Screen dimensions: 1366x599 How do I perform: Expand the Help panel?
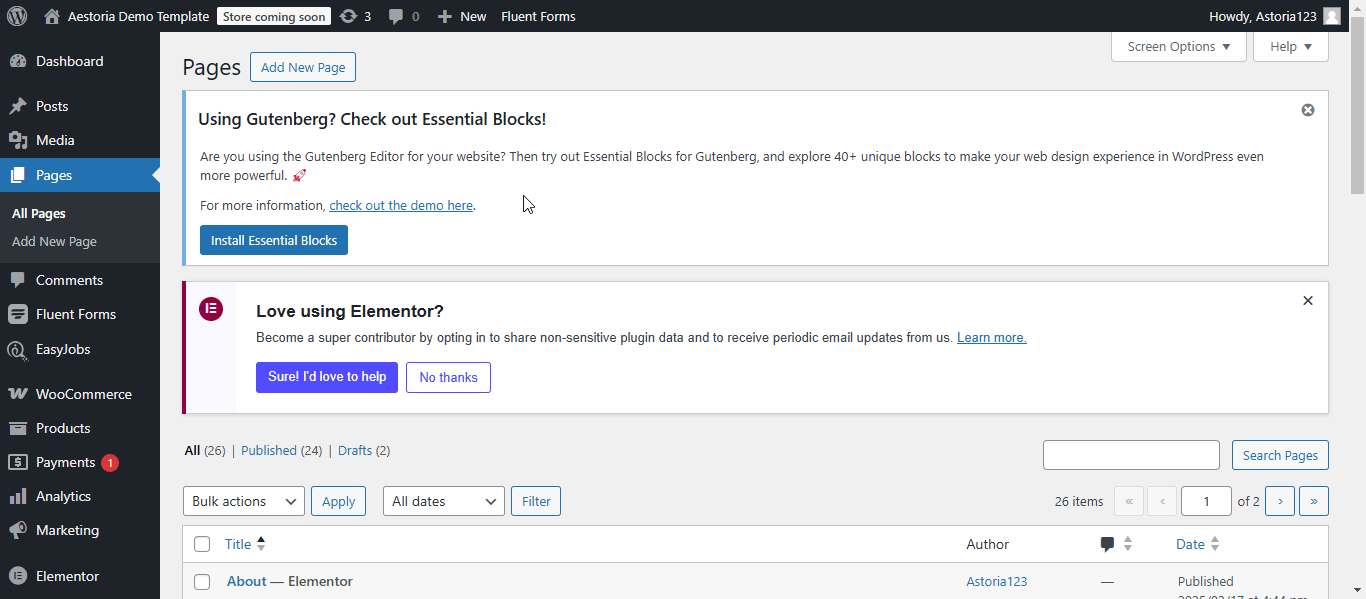(1291, 47)
